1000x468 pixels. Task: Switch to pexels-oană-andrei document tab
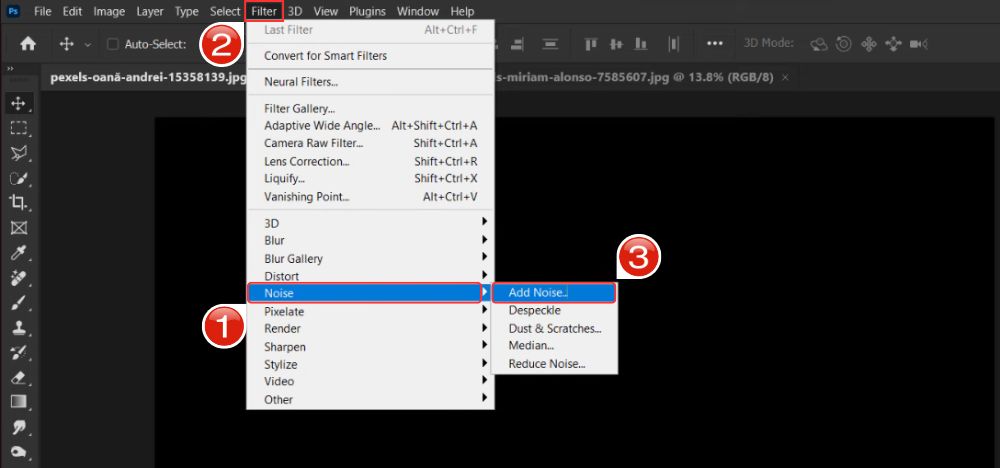pyautogui.click(x=147, y=78)
